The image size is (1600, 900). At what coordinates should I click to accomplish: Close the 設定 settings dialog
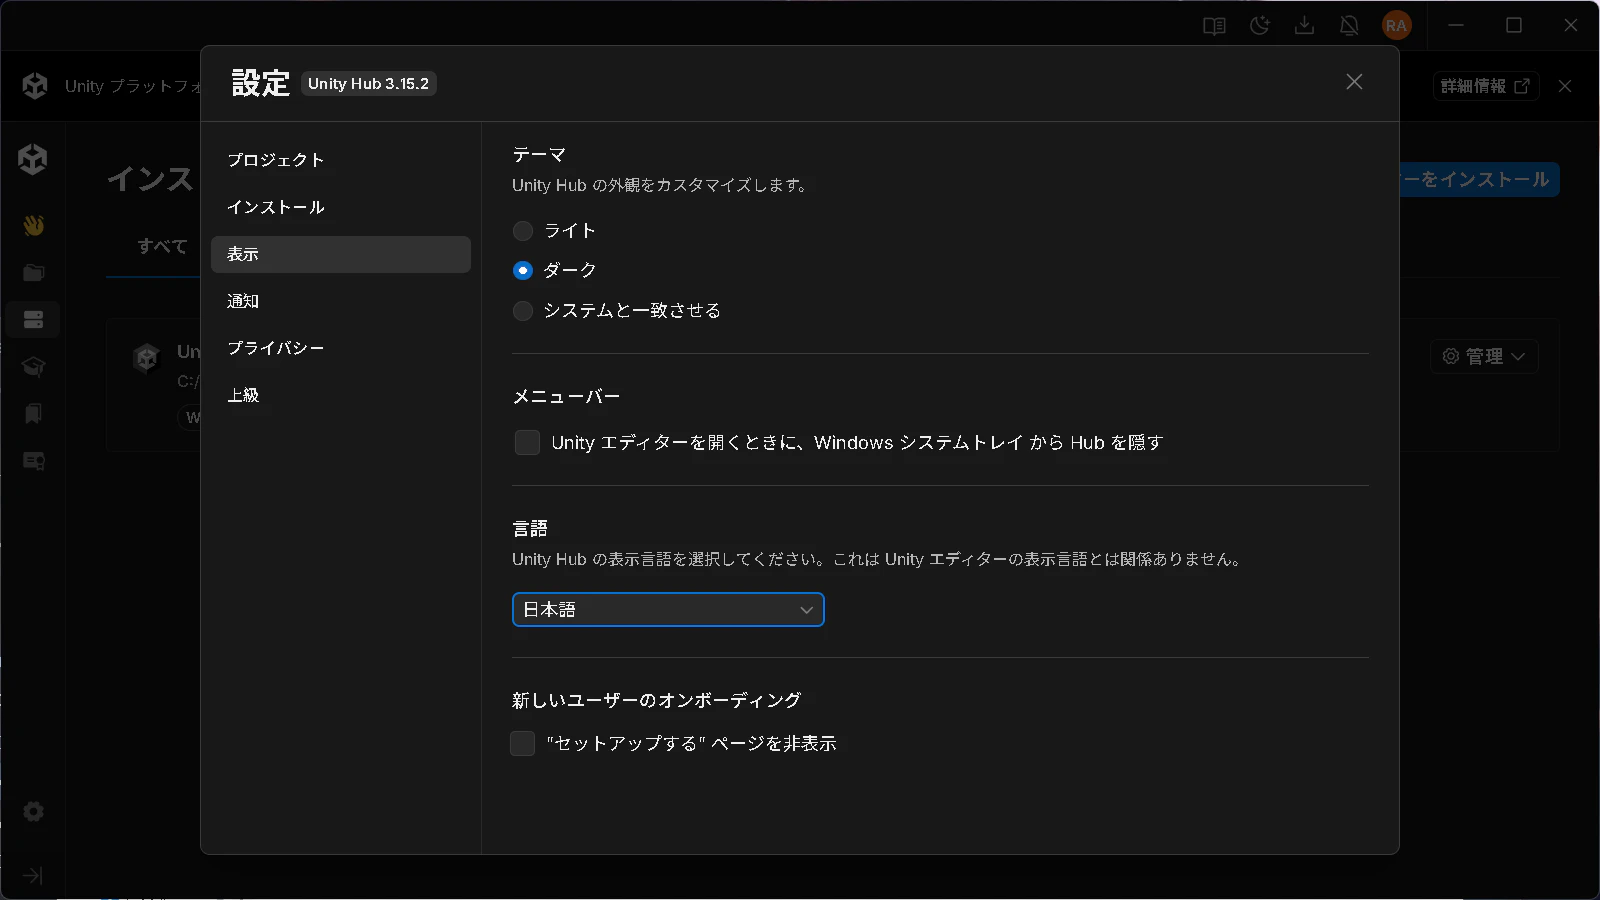pos(1354,82)
